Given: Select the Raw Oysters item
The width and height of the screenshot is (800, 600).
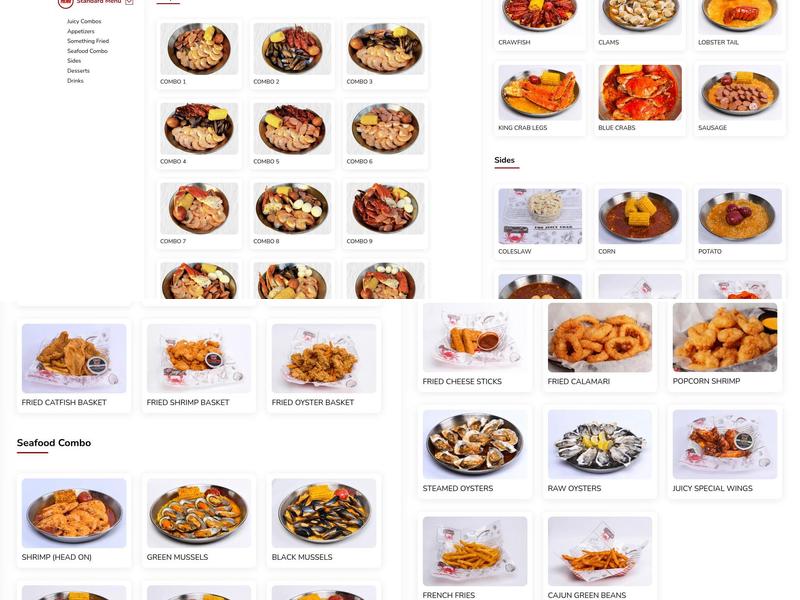Looking at the screenshot, I should coord(600,452).
